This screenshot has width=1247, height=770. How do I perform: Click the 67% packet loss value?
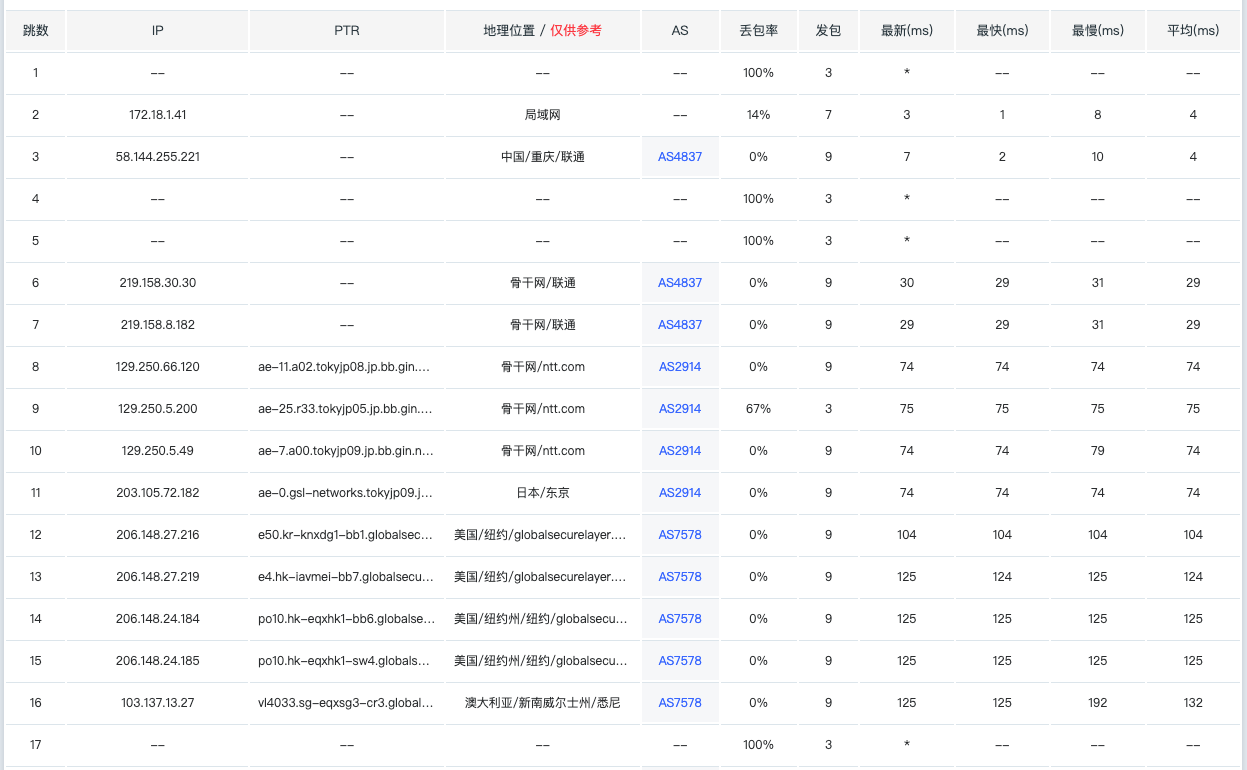(x=759, y=409)
